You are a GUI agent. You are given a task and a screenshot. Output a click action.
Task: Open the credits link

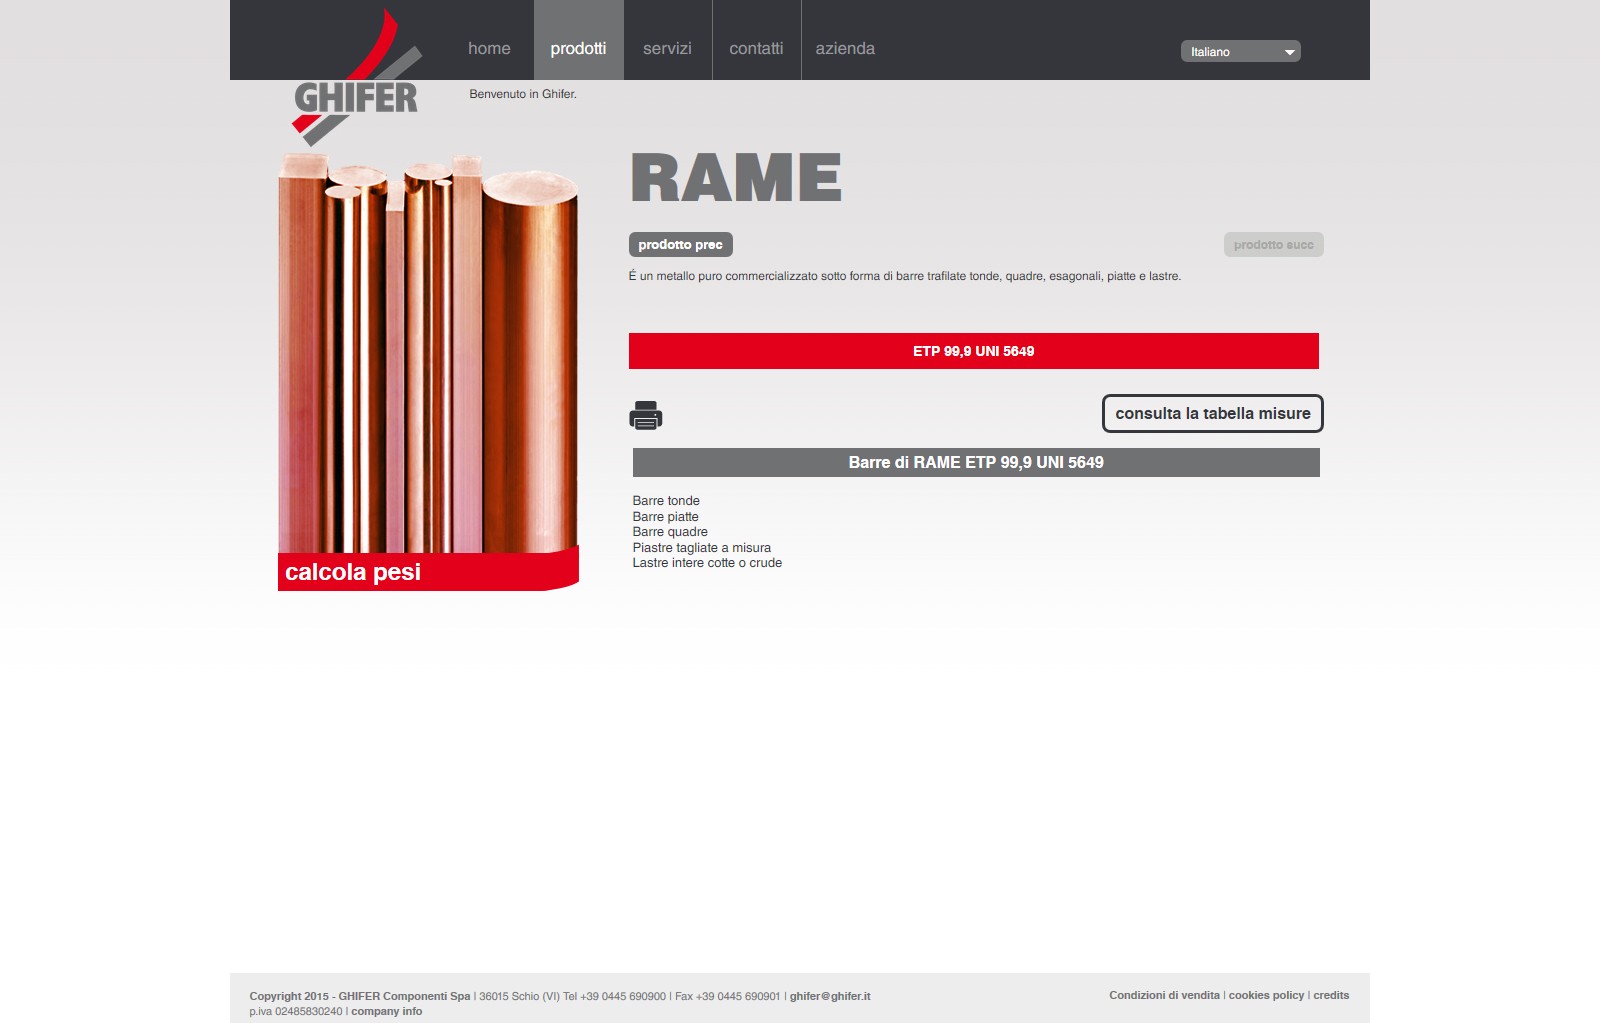[1331, 995]
